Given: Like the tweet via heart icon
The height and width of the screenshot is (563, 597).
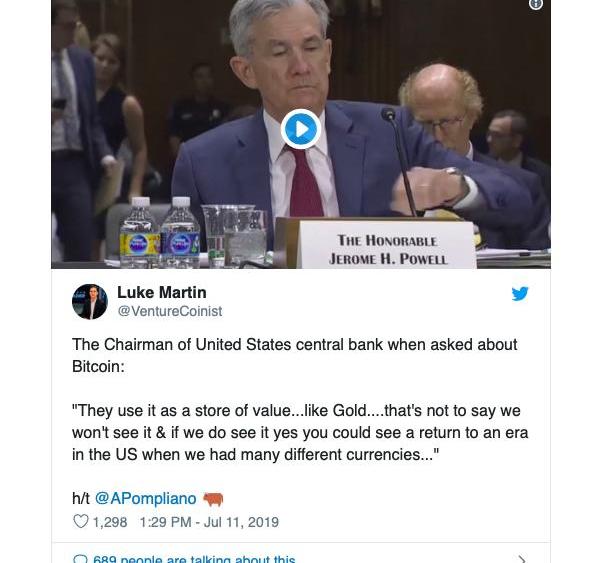Looking at the screenshot, I should [80, 522].
